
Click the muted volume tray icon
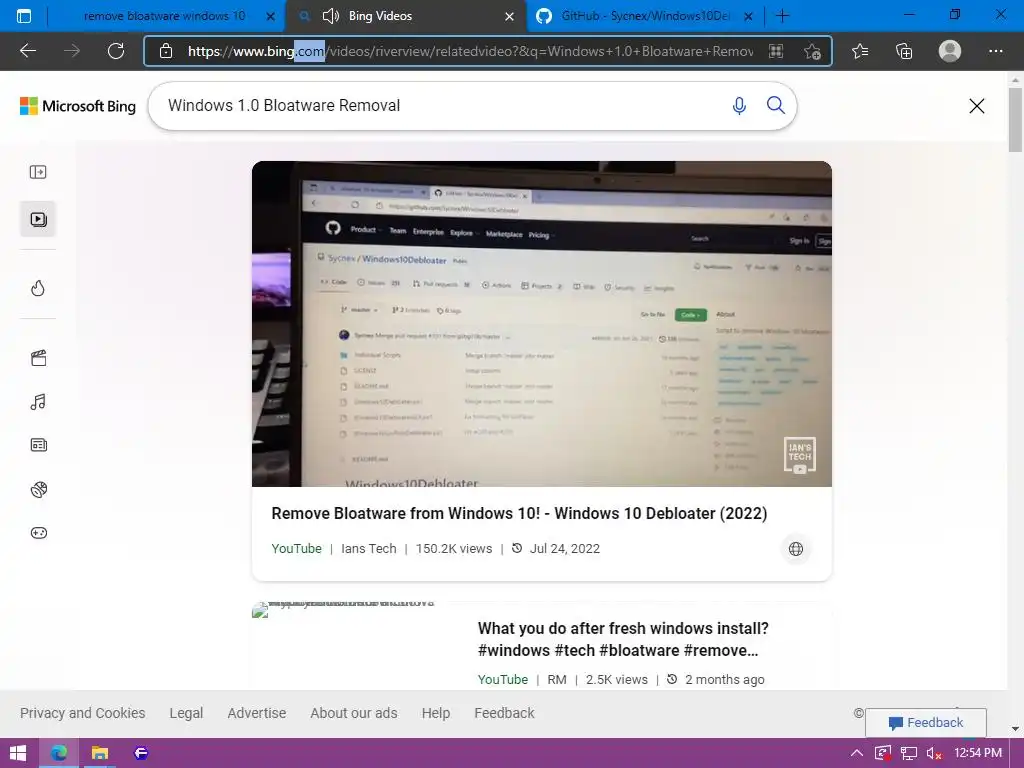[x=934, y=753]
